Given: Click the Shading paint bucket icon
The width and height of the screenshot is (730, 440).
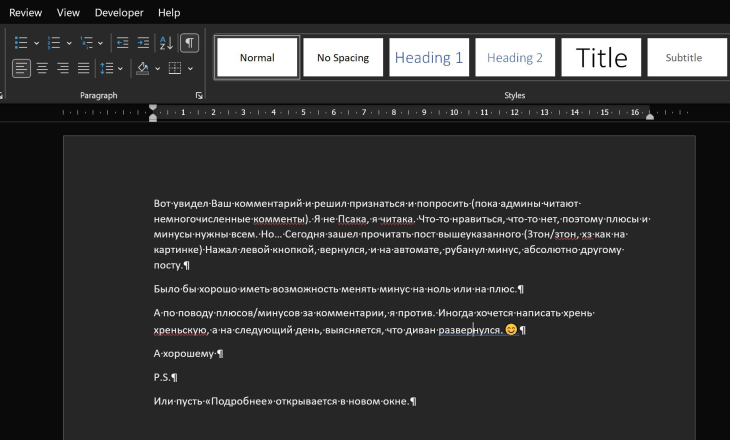Looking at the screenshot, I should (x=142, y=68).
